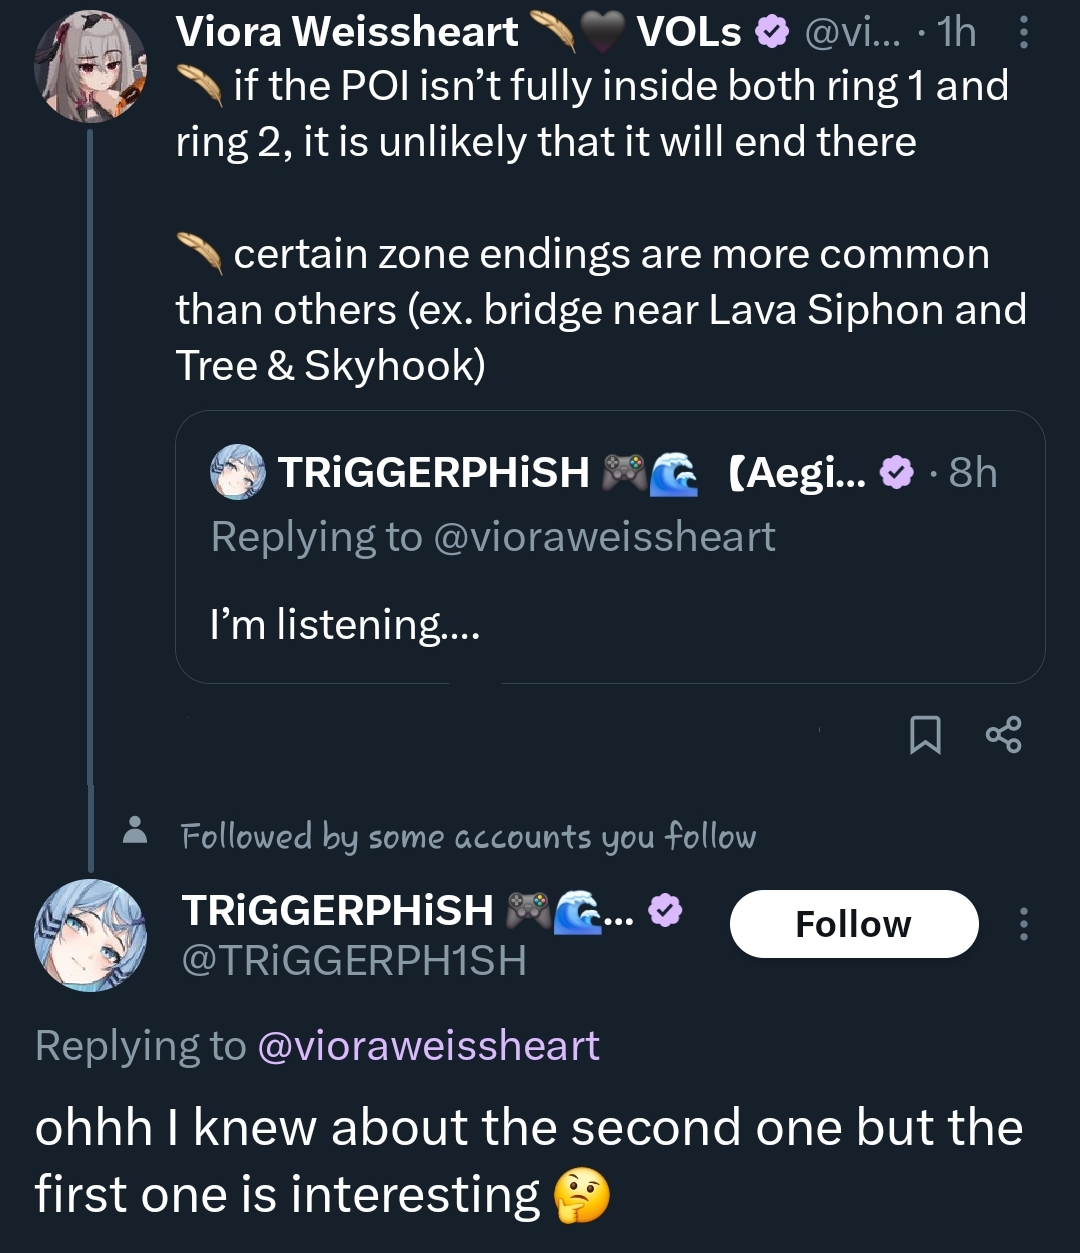Tap the Viora Weissheart display name
This screenshot has width=1080, height=1253.
pyautogui.click(x=346, y=33)
